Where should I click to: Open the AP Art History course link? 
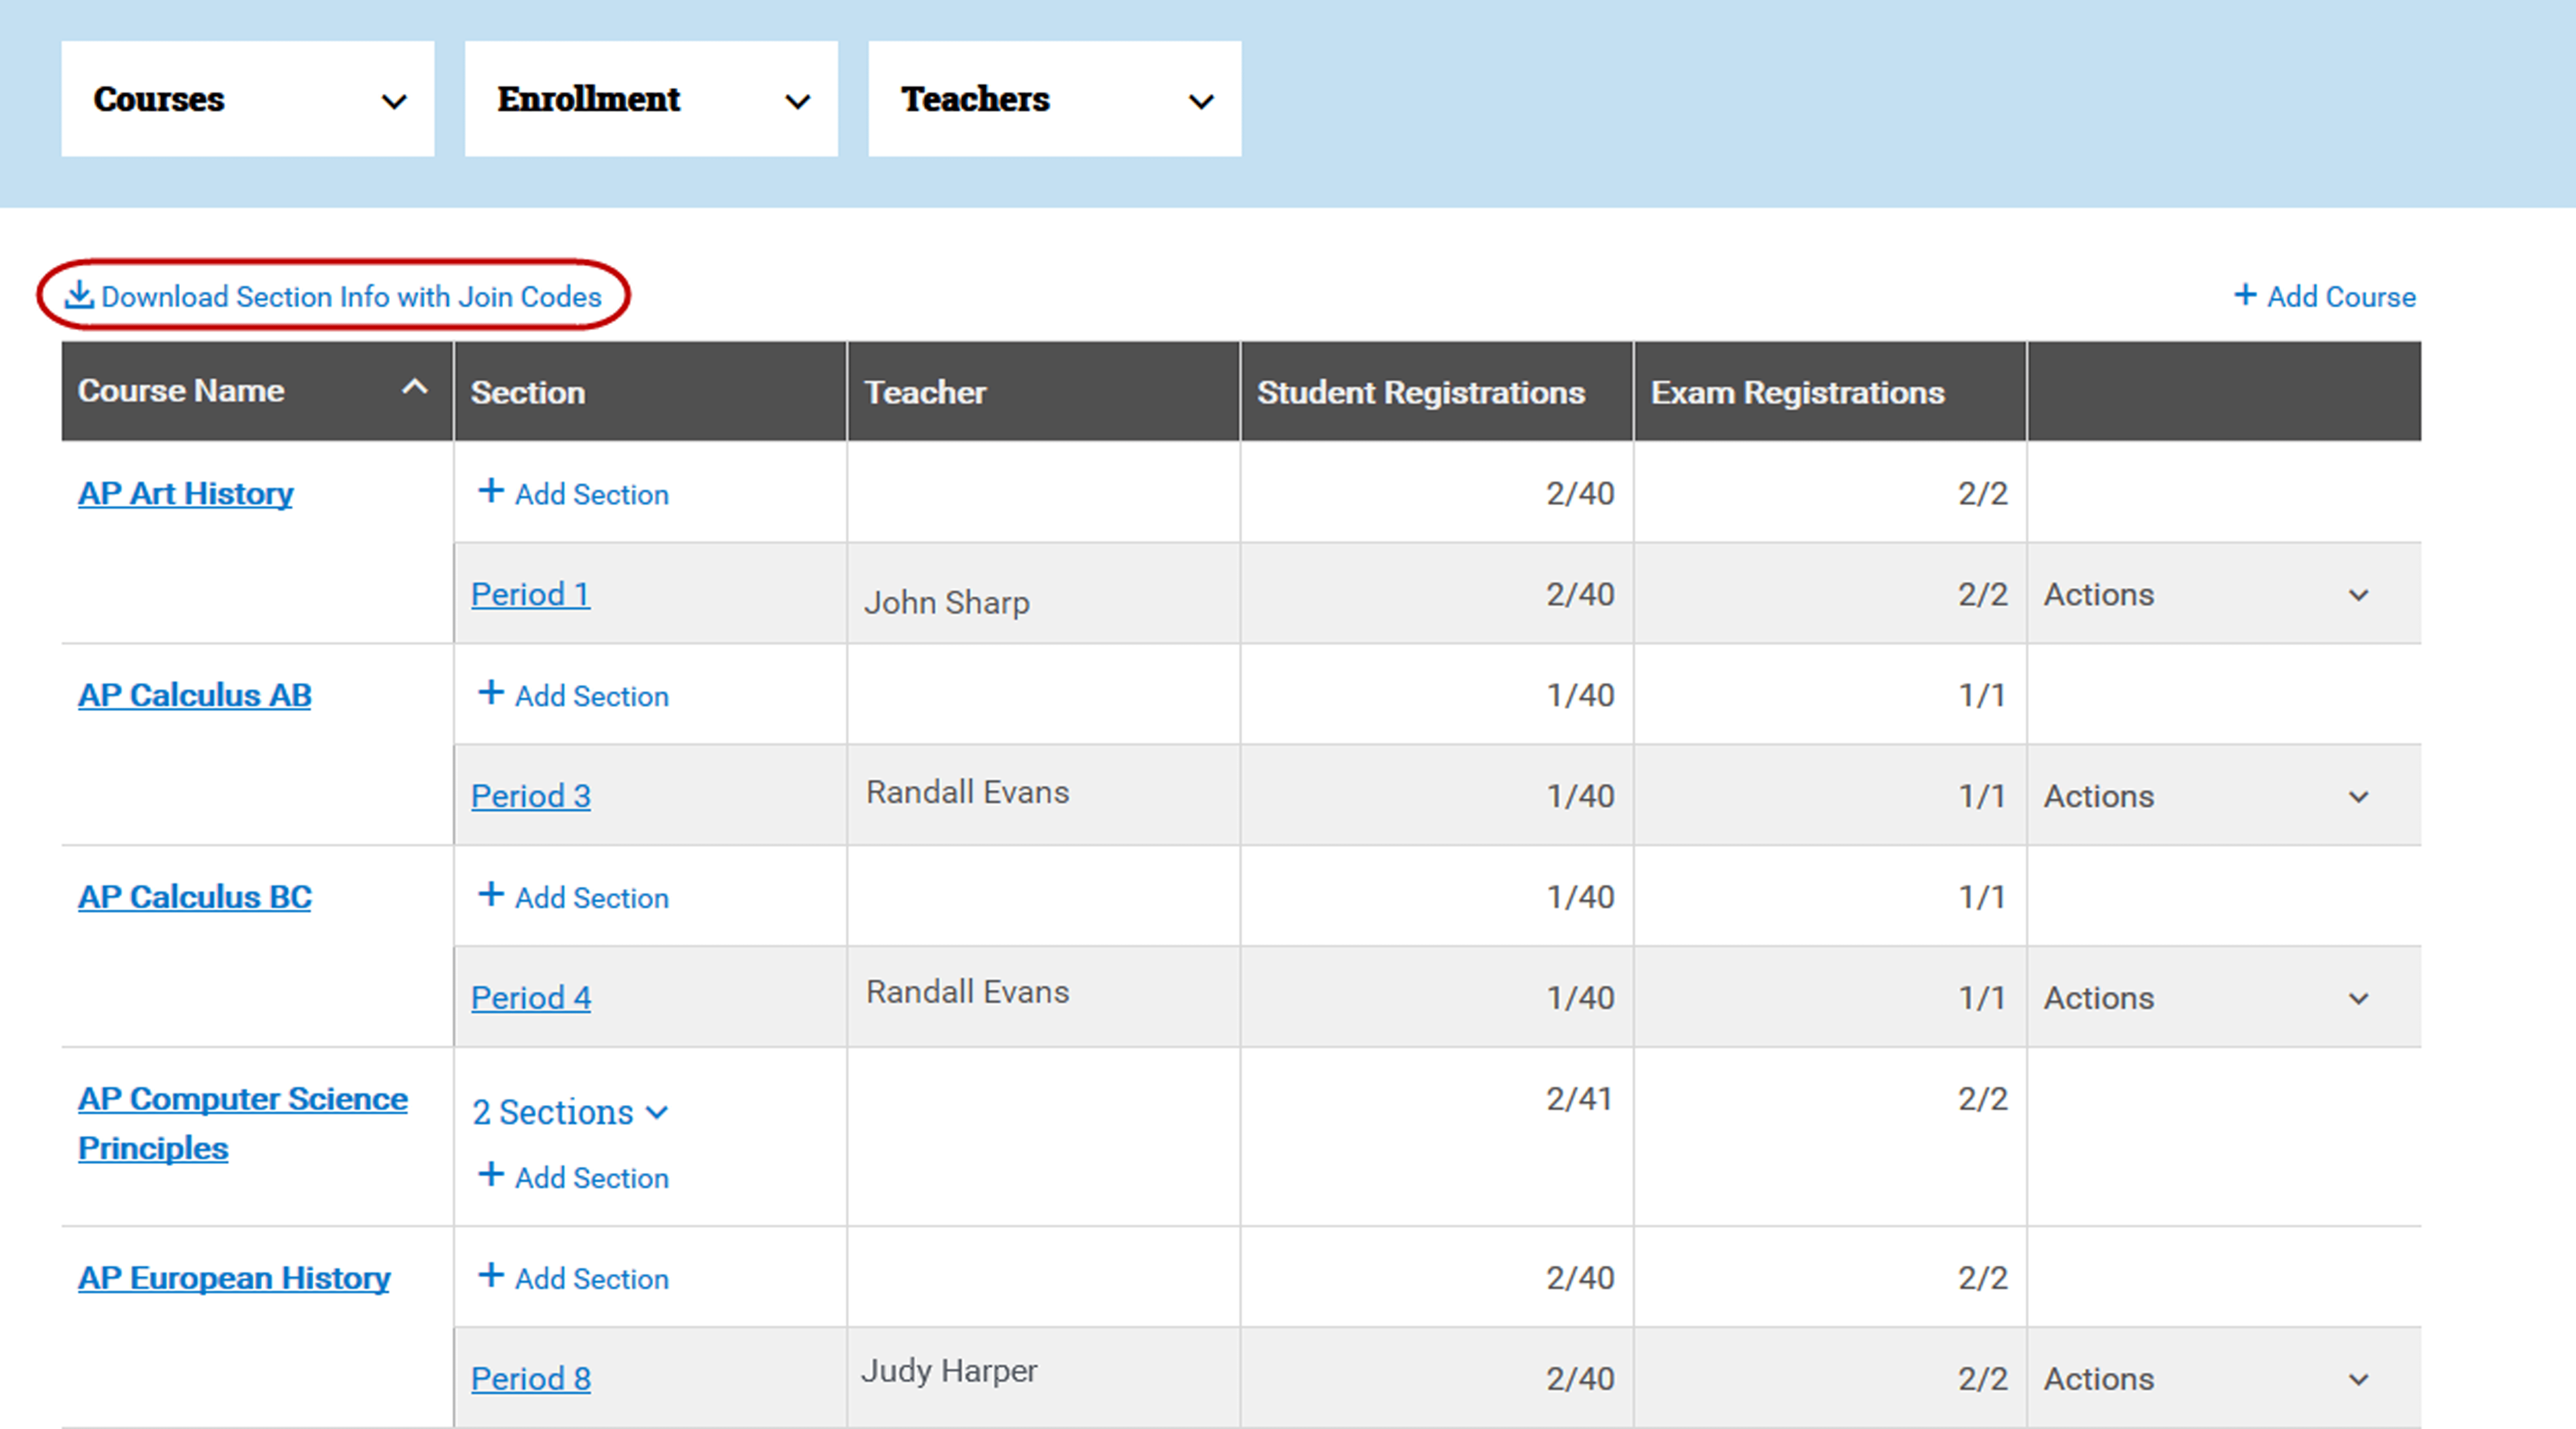point(185,493)
